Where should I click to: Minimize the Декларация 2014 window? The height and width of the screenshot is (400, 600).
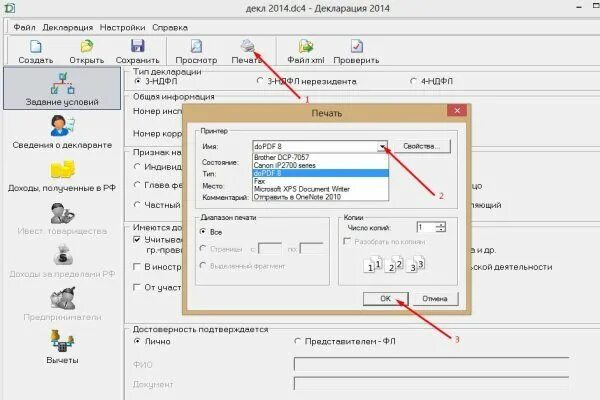pos(579,7)
